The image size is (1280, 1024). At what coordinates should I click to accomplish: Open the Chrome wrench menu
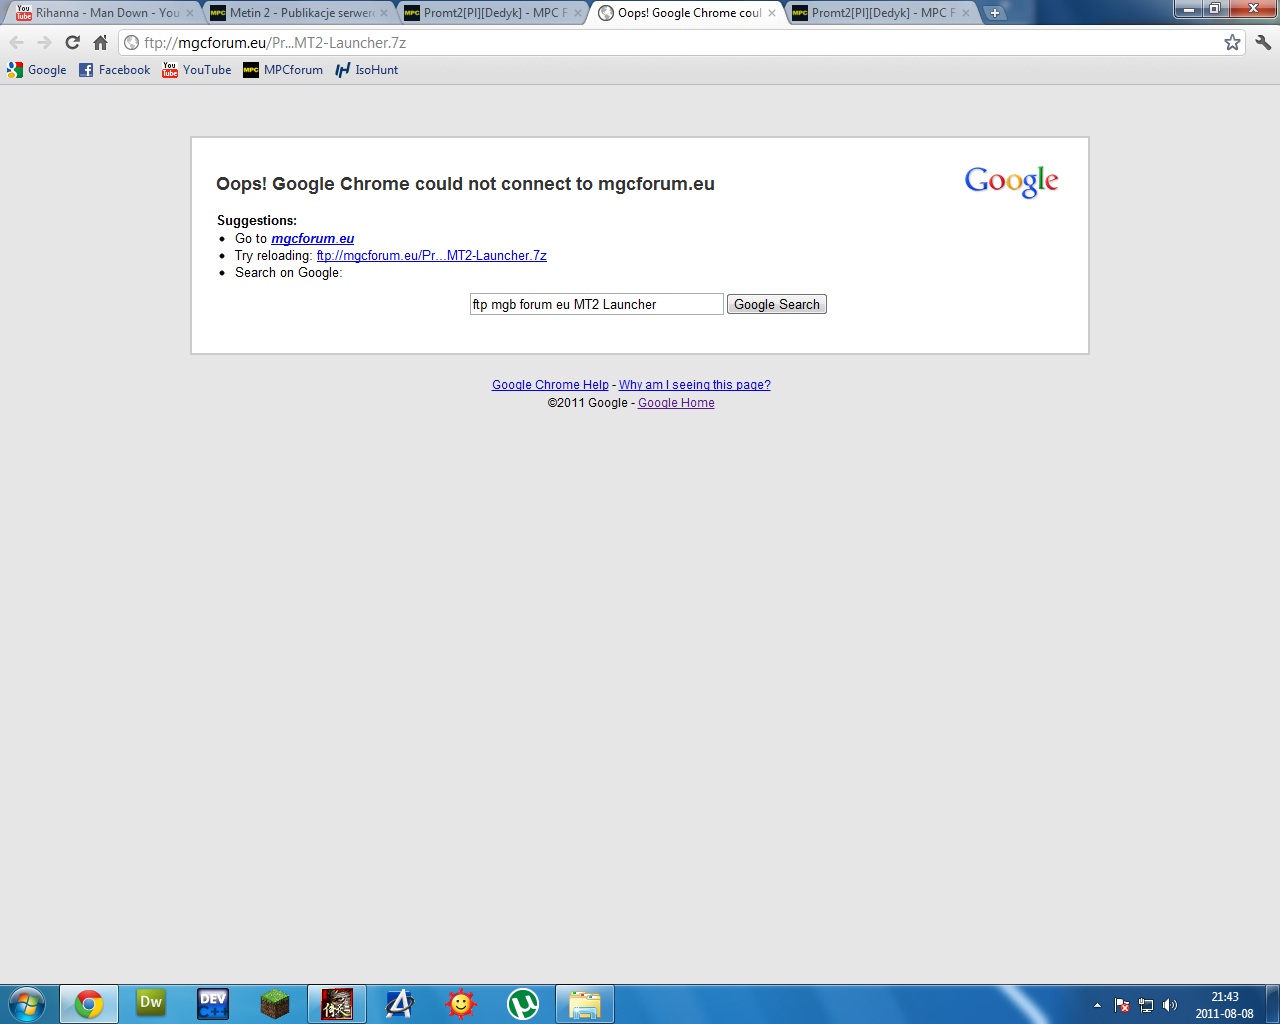(1263, 42)
